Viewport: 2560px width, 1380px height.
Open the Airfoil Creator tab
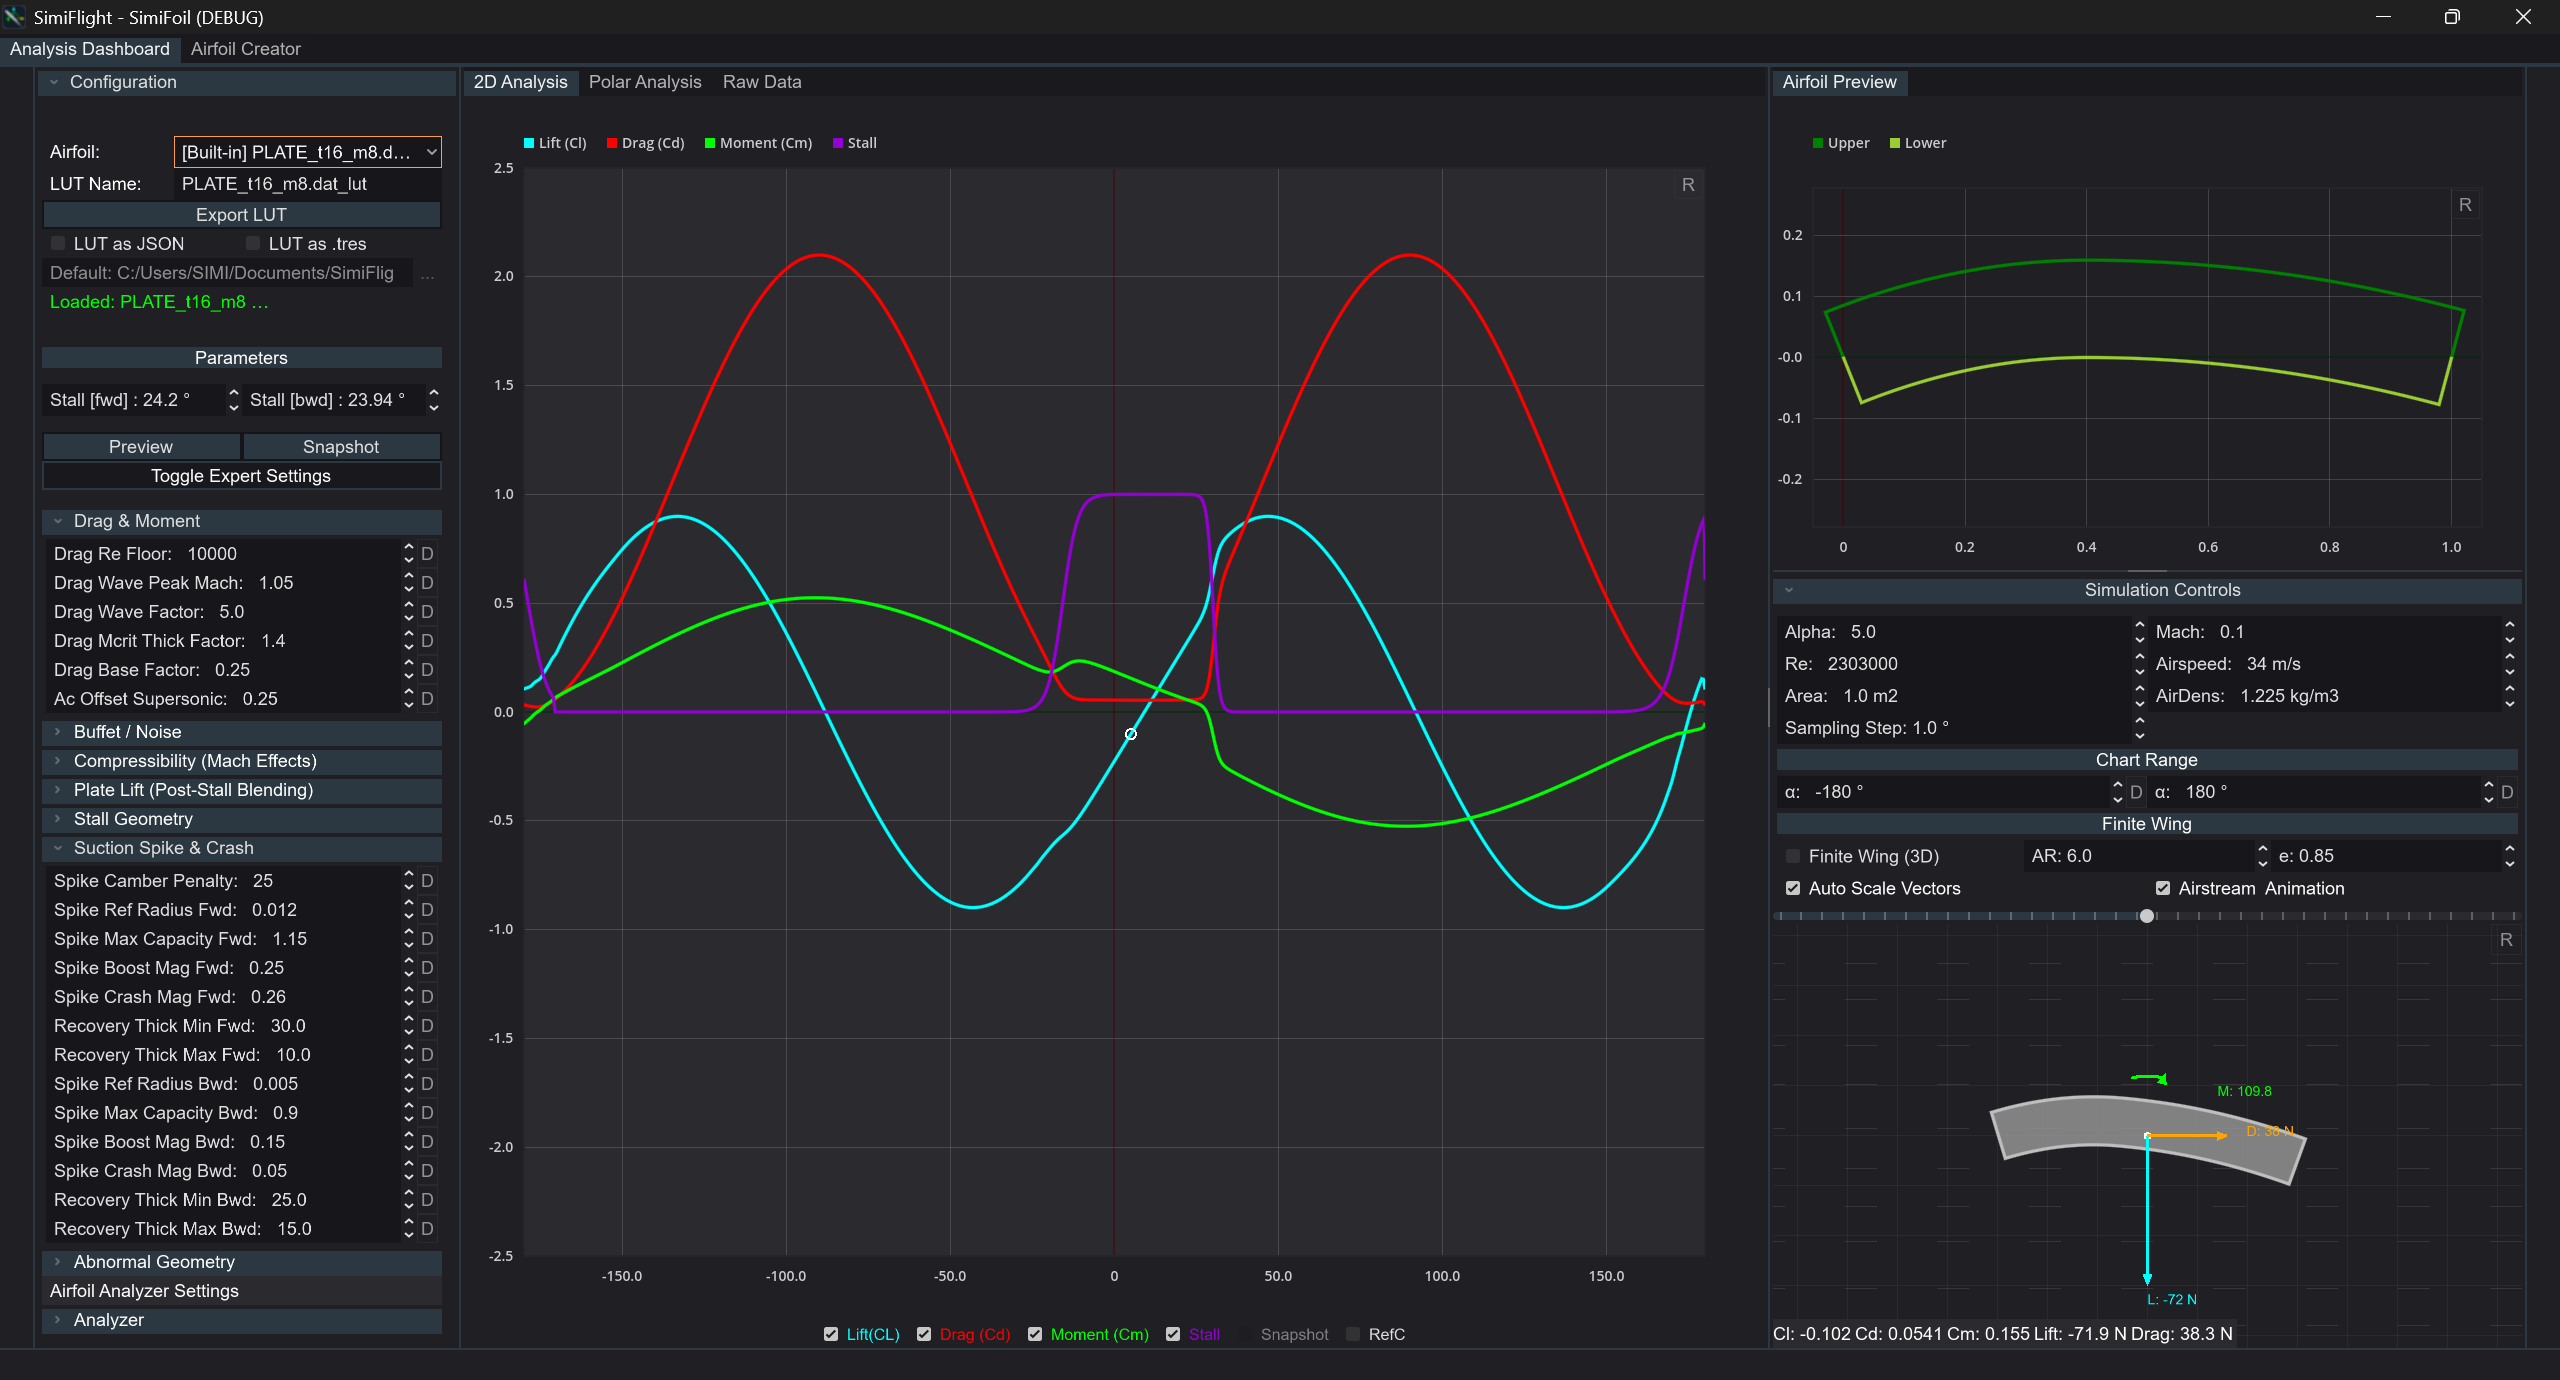[x=245, y=49]
